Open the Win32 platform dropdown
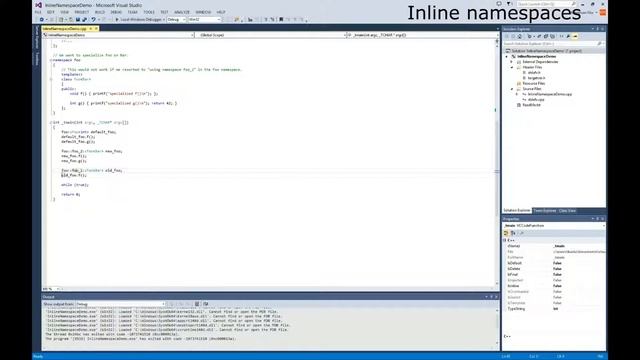 [204, 19]
